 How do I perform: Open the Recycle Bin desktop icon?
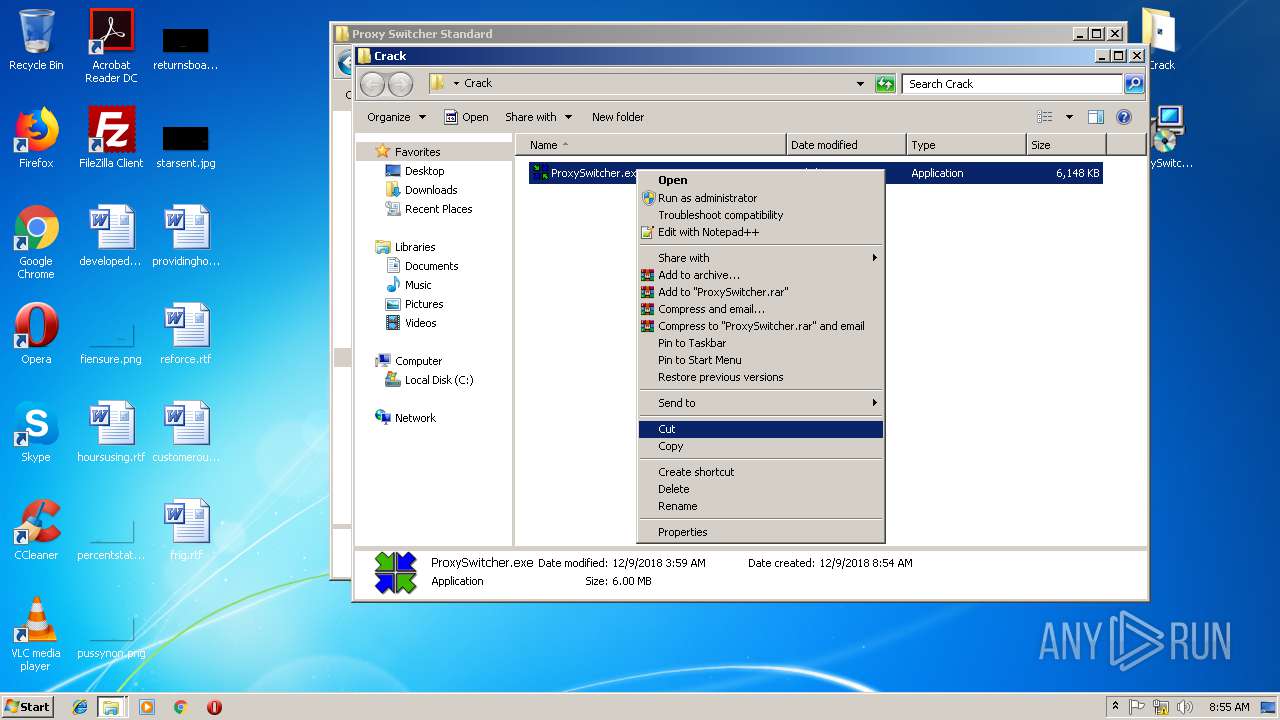[x=36, y=40]
